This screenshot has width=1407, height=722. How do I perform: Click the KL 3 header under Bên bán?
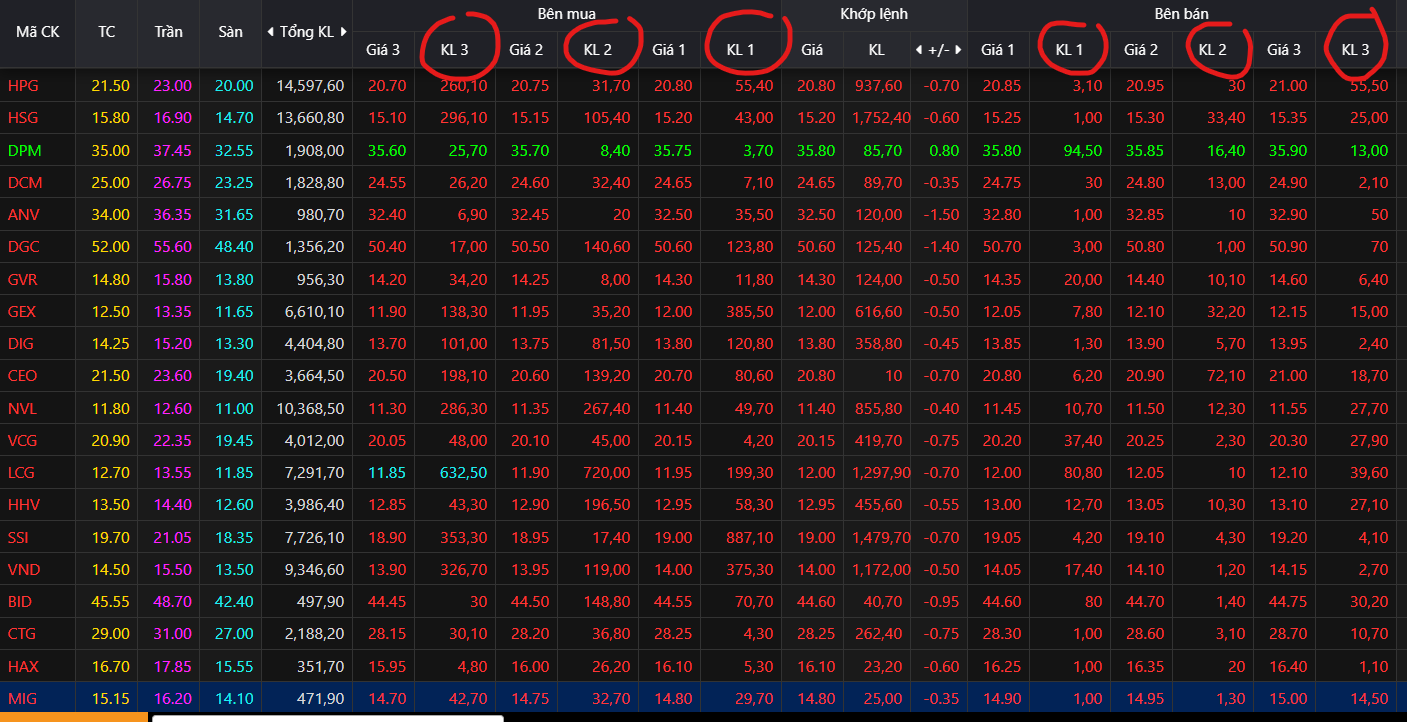(1355, 49)
